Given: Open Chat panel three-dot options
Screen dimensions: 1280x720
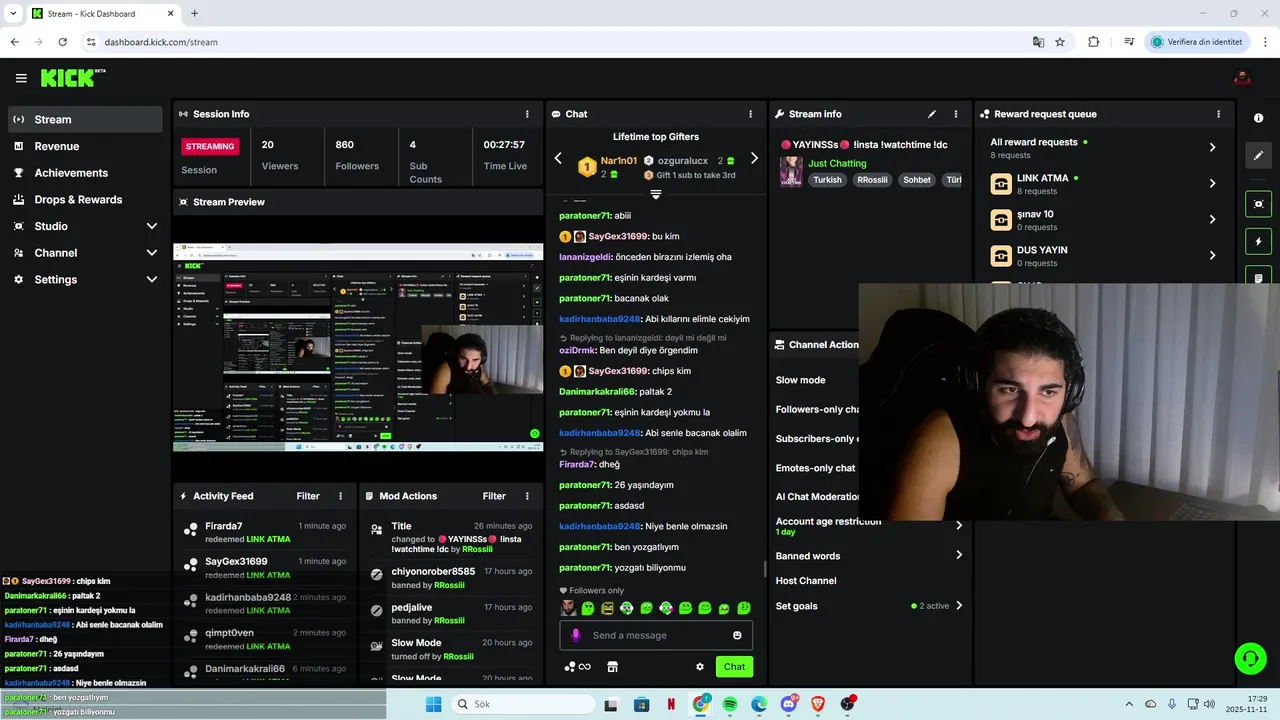Looking at the screenshot, I should coord(750,114).
